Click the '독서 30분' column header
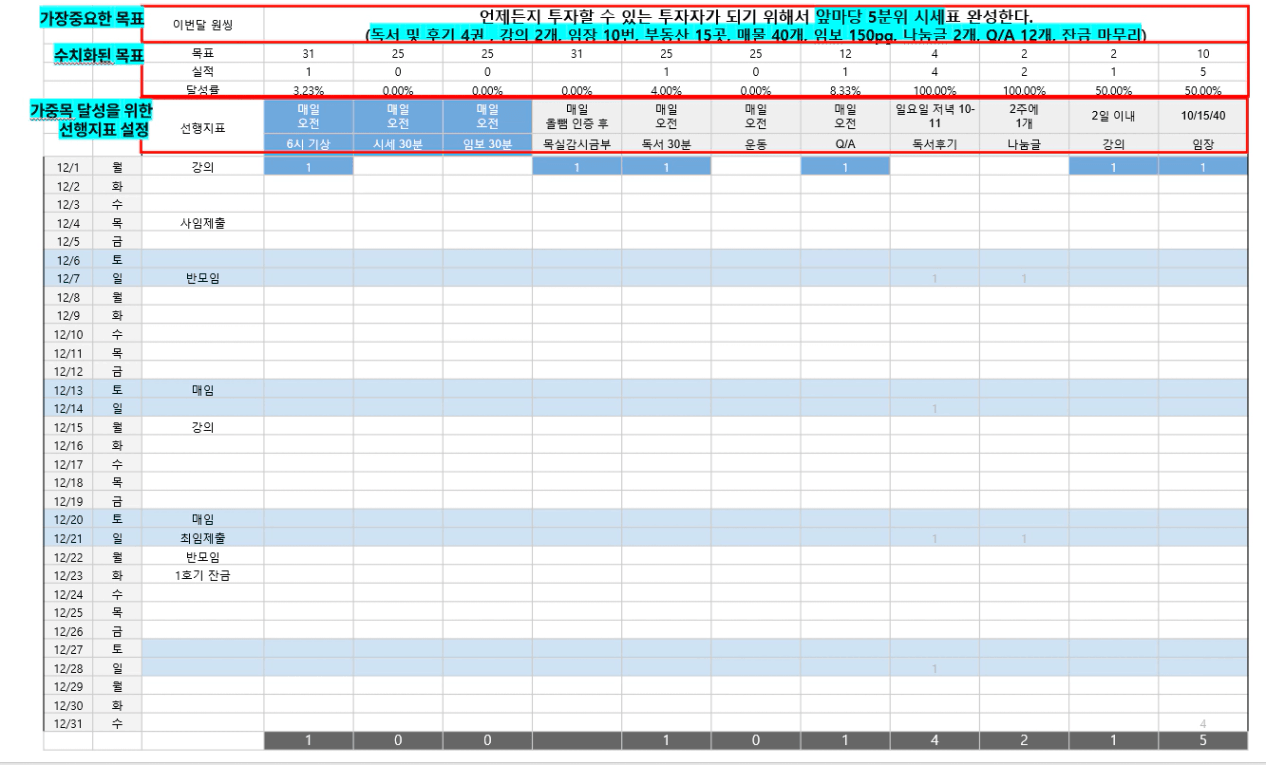Screen dimensions: 1266x765 click(666, 144)
